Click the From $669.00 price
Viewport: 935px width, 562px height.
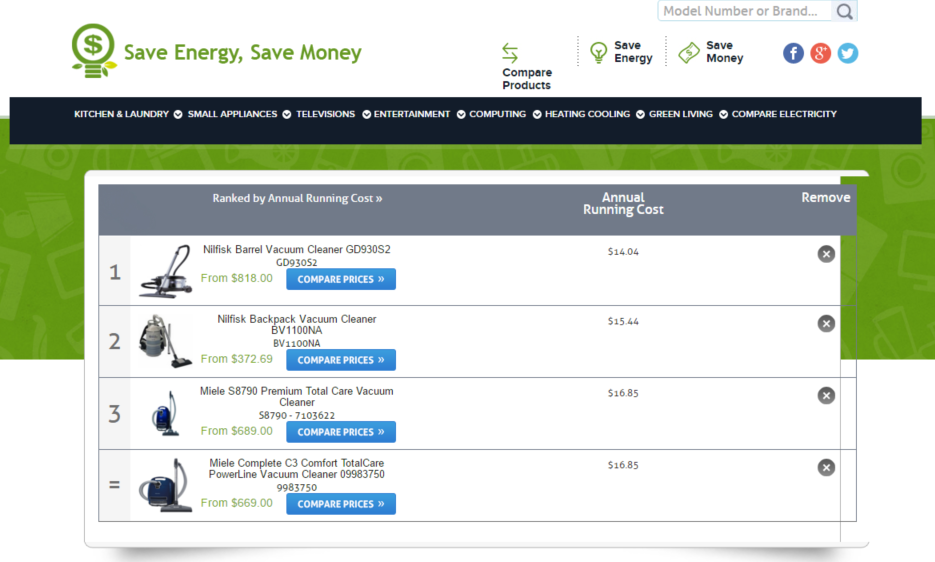tap(237, 503)
